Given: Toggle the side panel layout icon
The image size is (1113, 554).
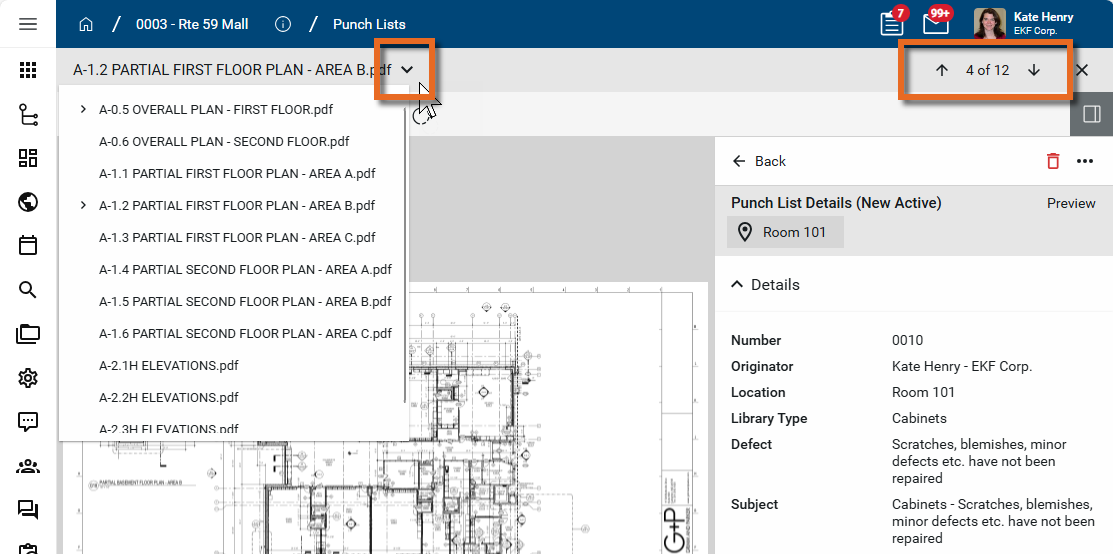Looking at the screenshot, I should tap(1091, 114).
